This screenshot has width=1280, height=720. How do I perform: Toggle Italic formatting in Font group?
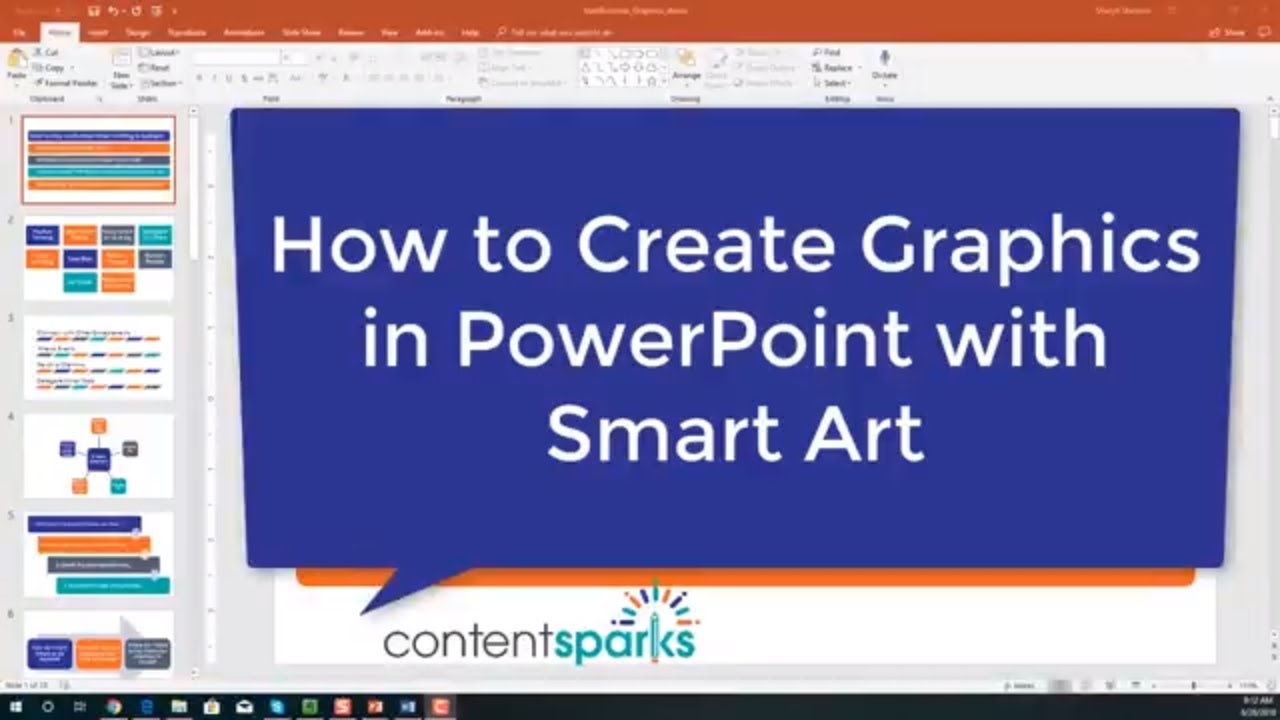tap(213, 78)
